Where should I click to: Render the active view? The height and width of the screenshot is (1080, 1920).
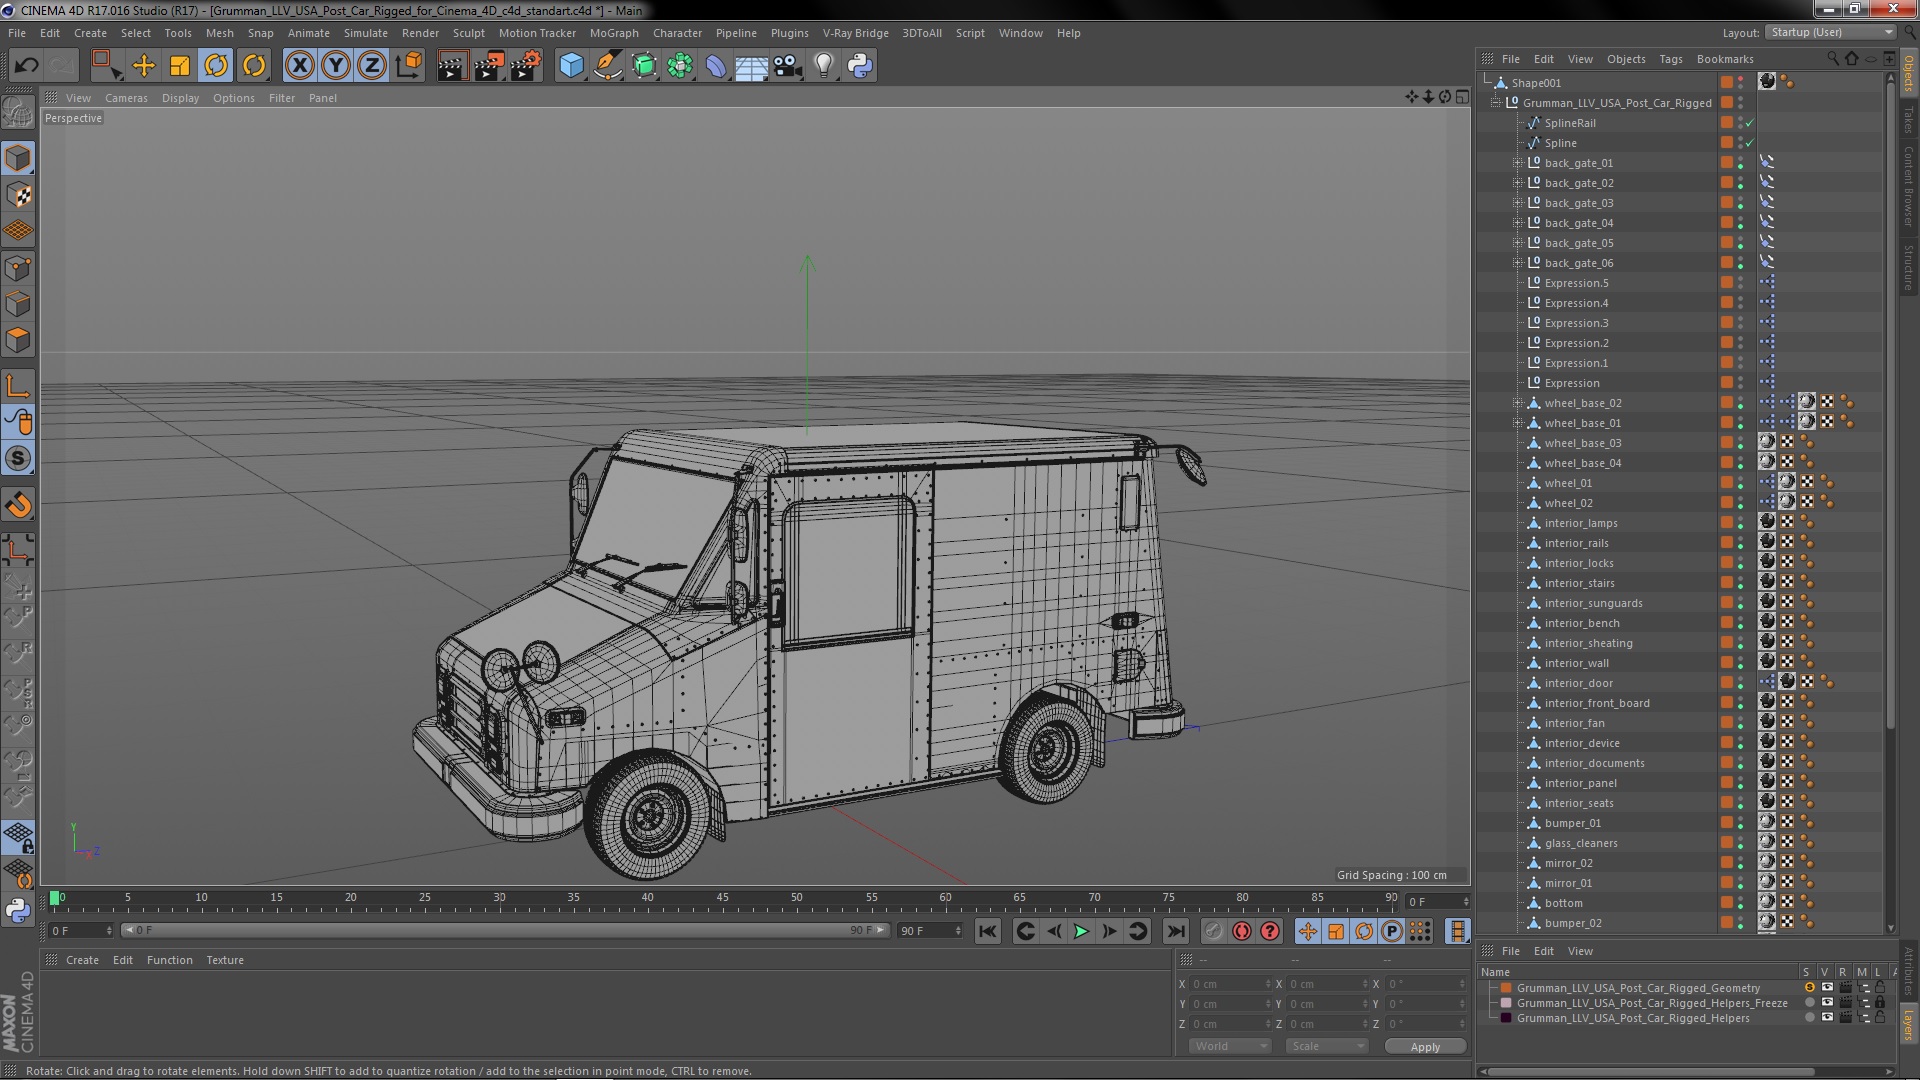451,66
